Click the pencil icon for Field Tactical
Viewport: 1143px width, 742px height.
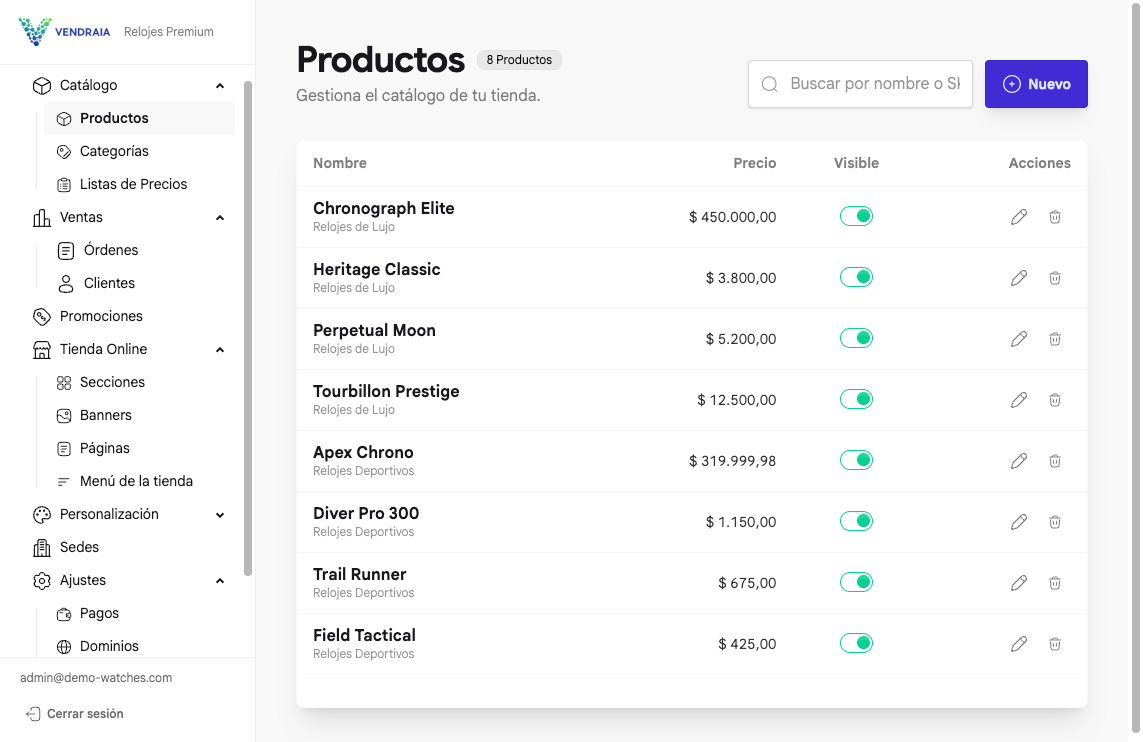(x=1019, y=644)
